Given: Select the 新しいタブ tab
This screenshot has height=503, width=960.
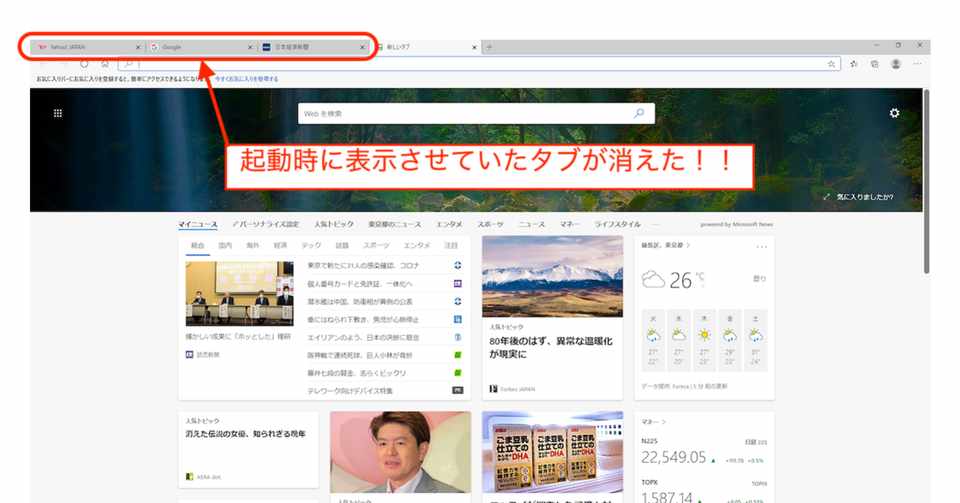Looking at the screenshot, I should coord(427,47).
